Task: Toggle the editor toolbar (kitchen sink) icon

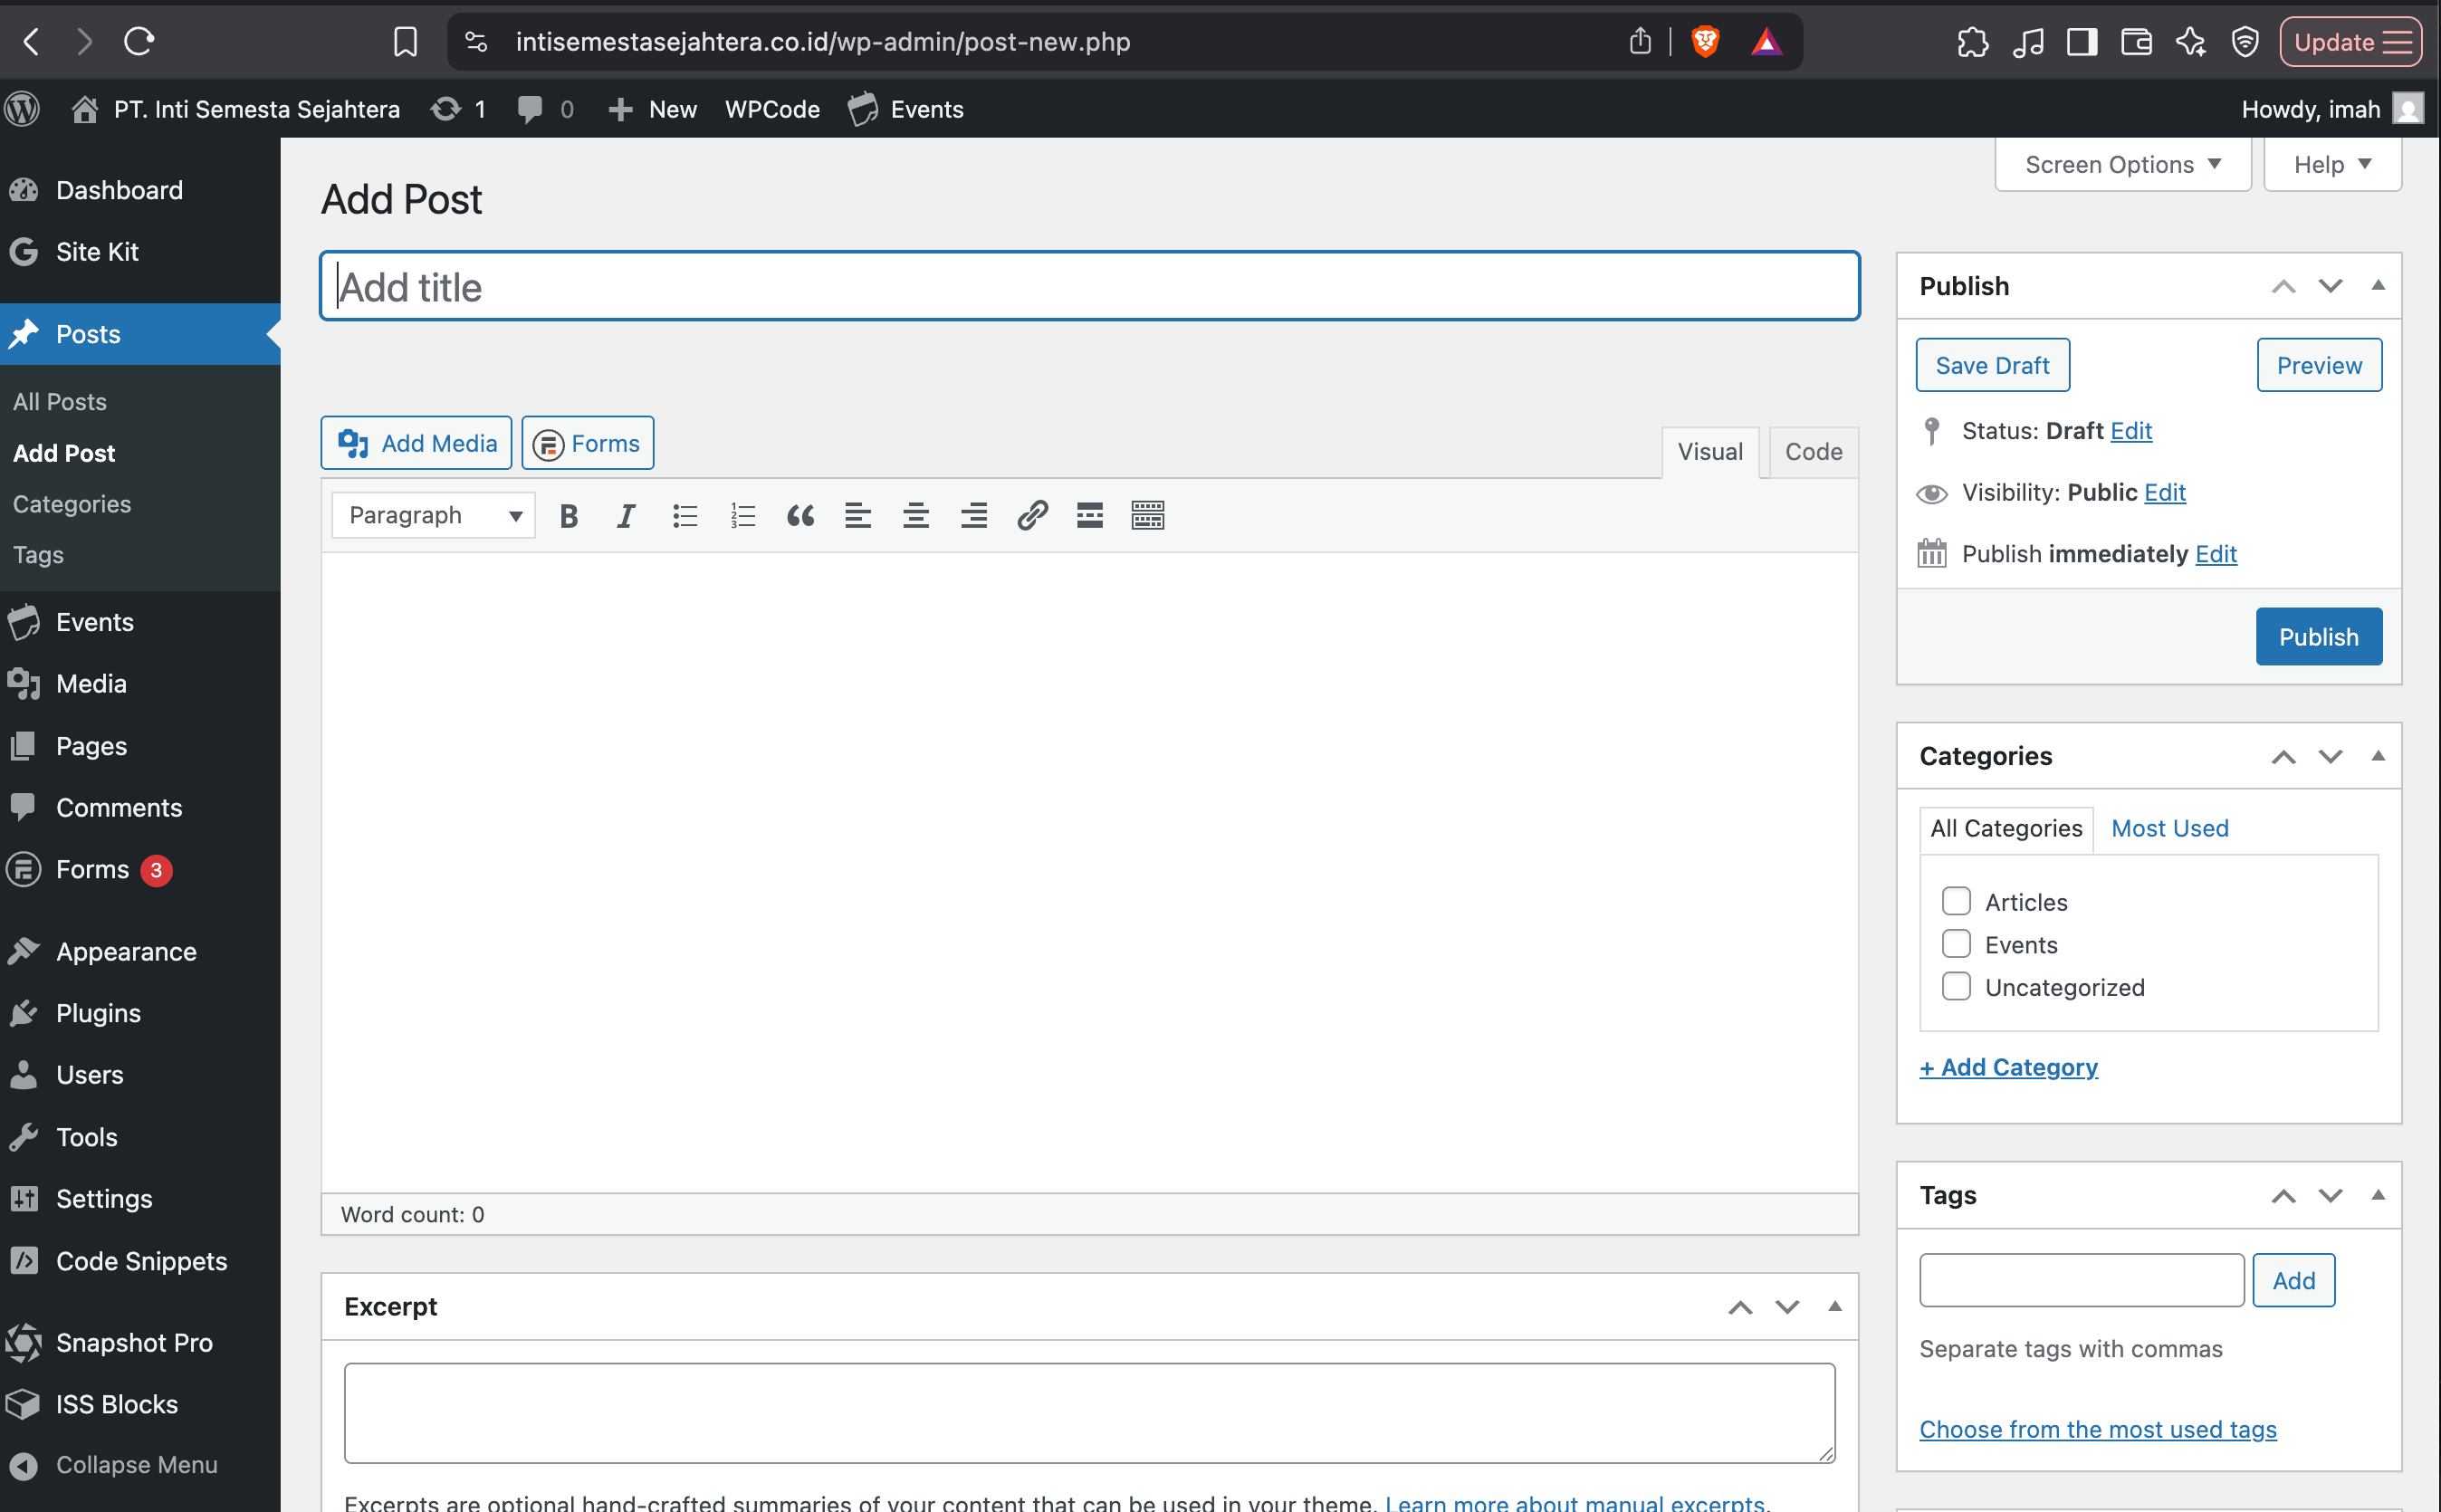Action: click(1148, 516)
